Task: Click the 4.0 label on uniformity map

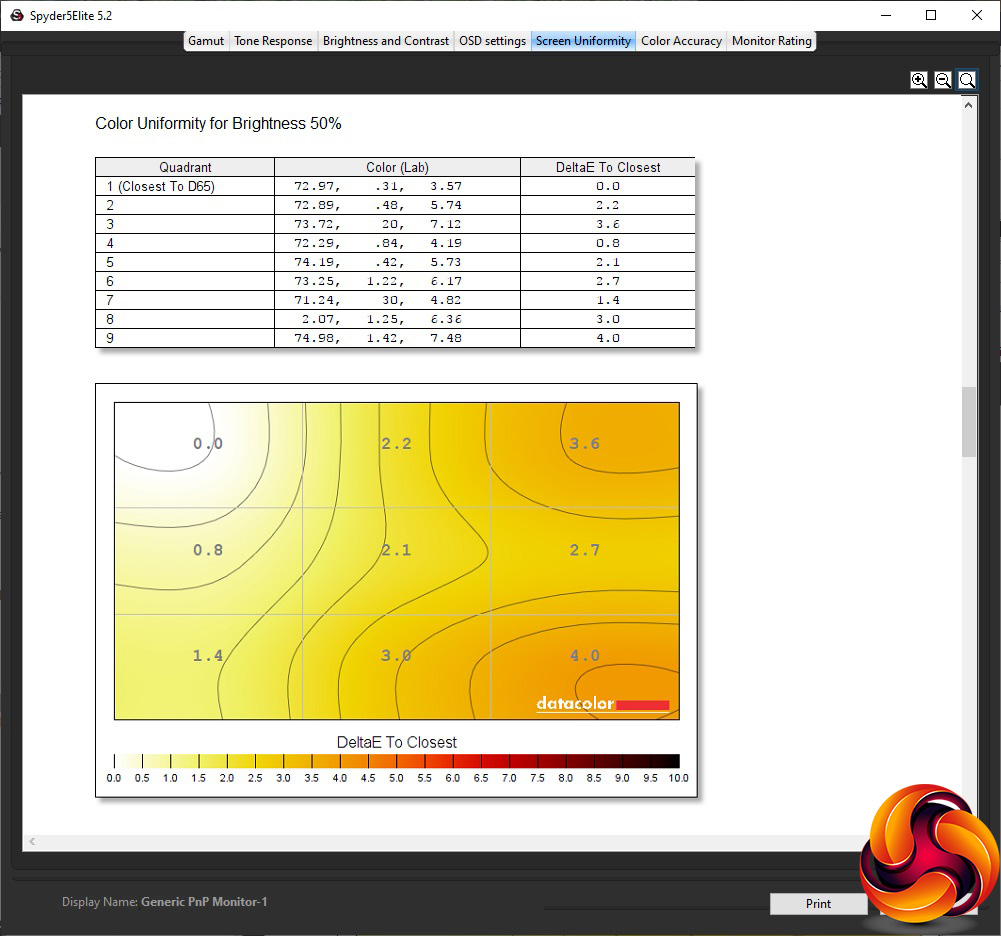Action: [x=585, y=656]
